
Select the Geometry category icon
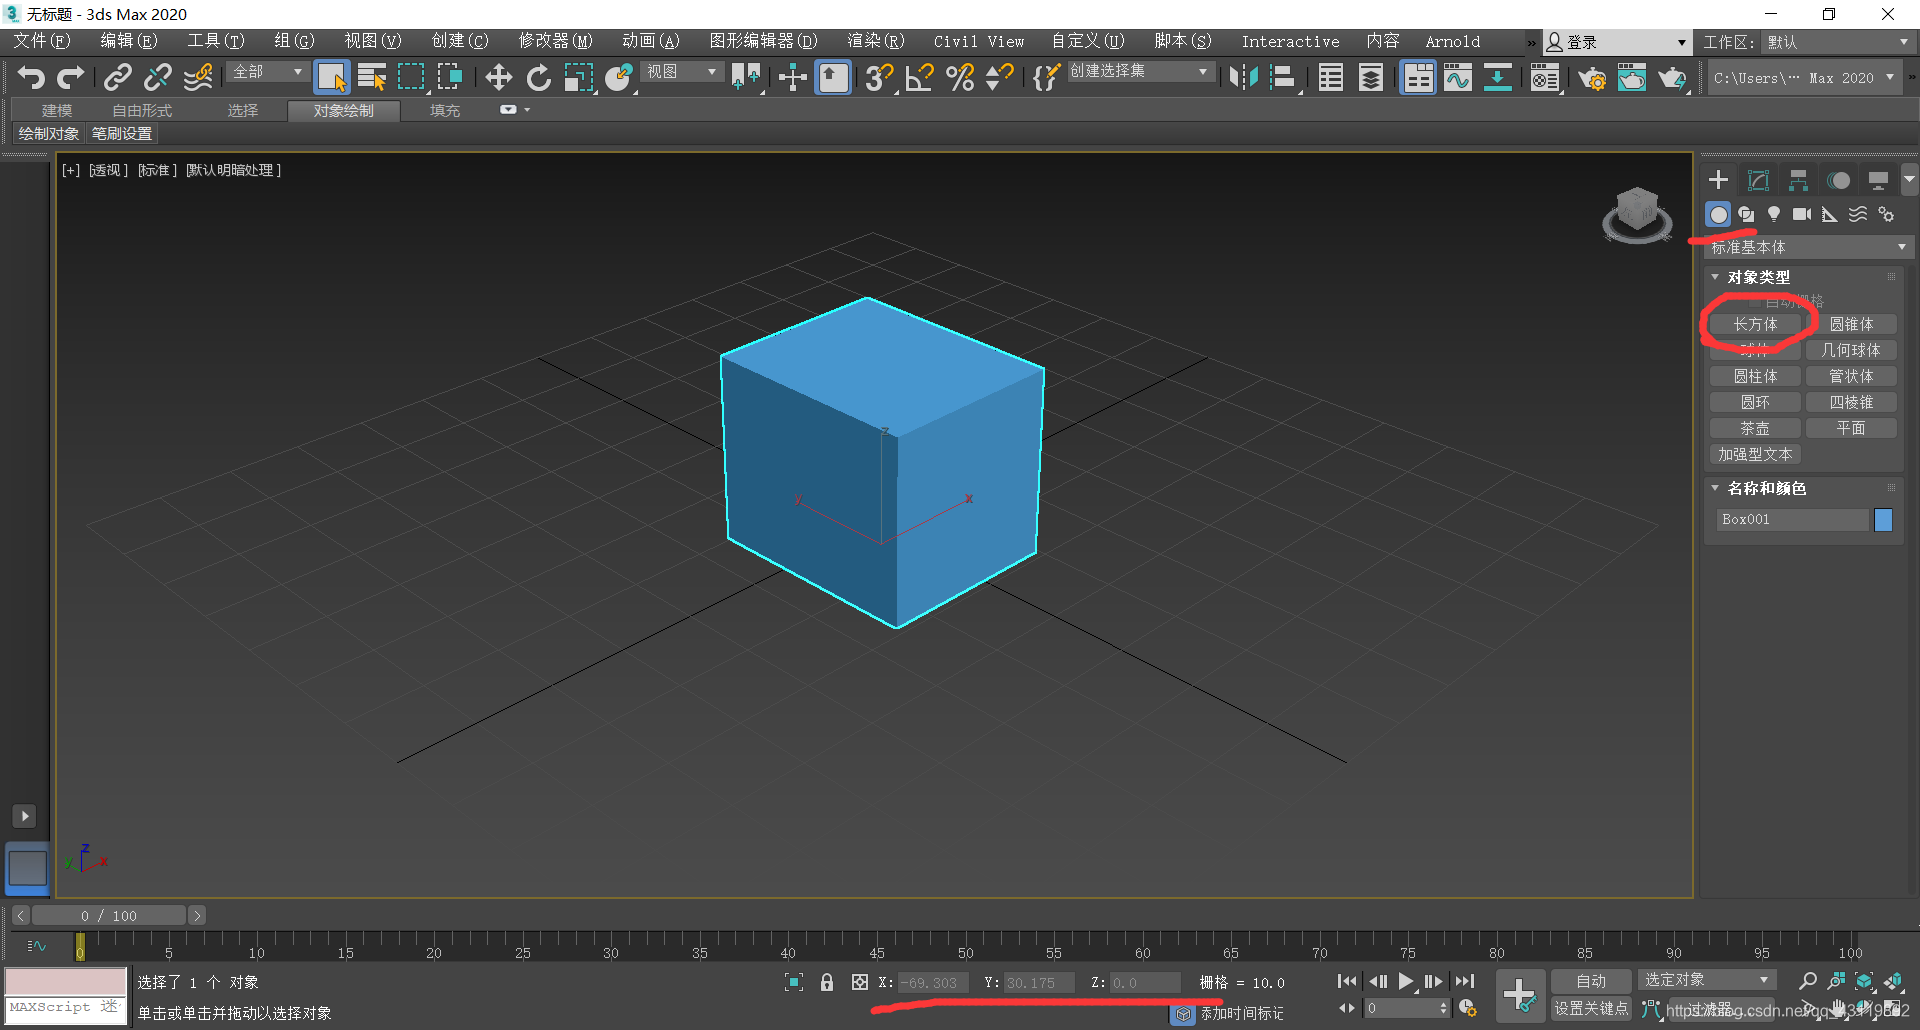tap(1718, 214)
